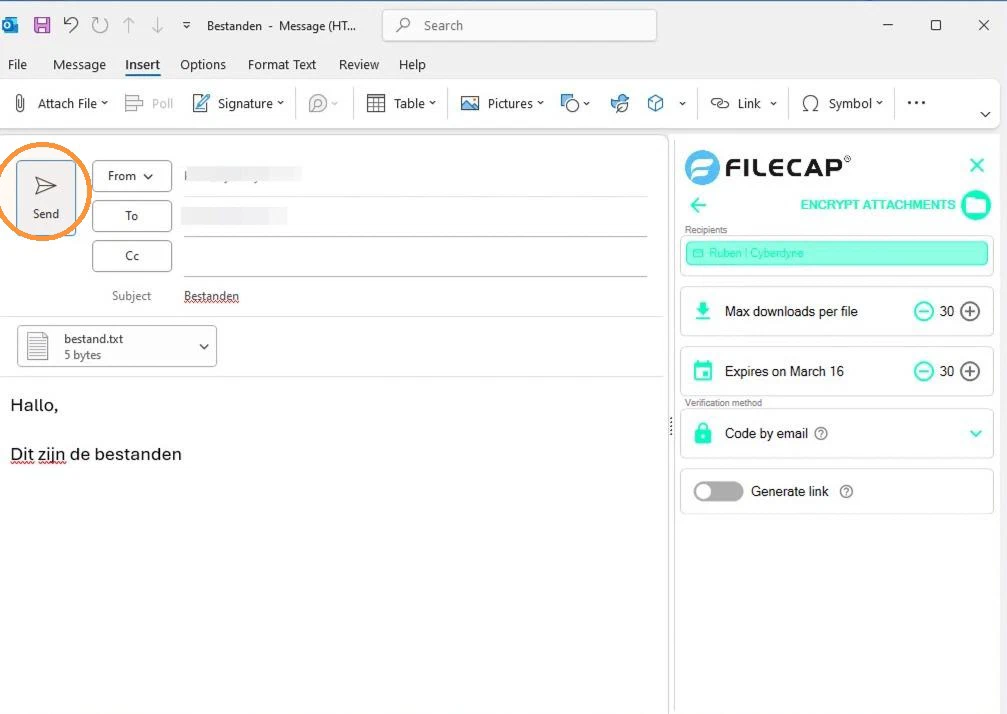
Task: Expand the ribbon display options chevron
Action: [985, 114]
